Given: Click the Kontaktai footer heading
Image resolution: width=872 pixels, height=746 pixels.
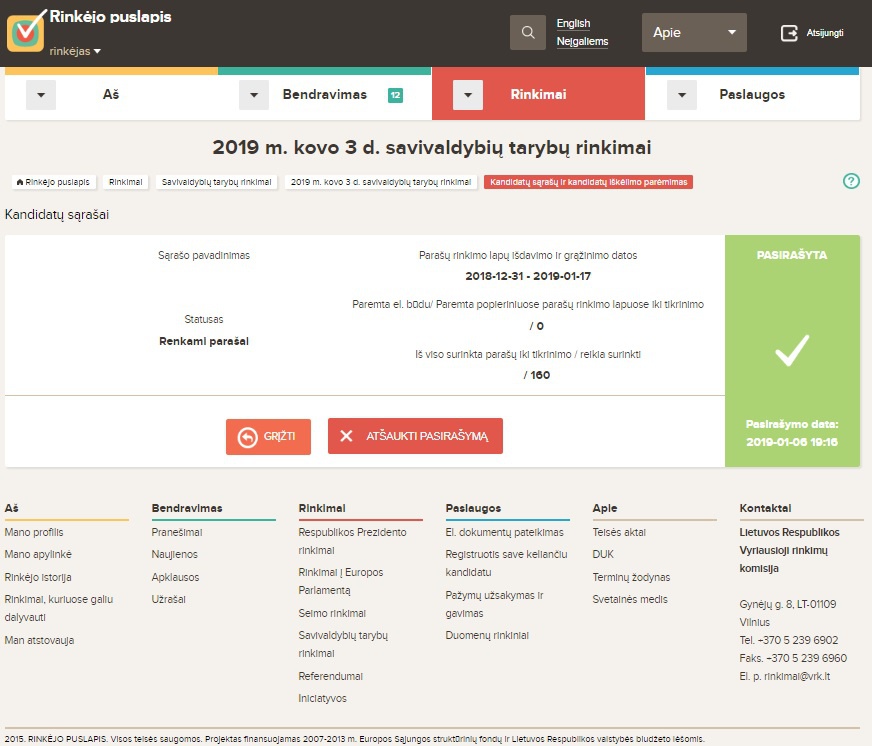Looking at the screenshot, I should coord(765,508).
